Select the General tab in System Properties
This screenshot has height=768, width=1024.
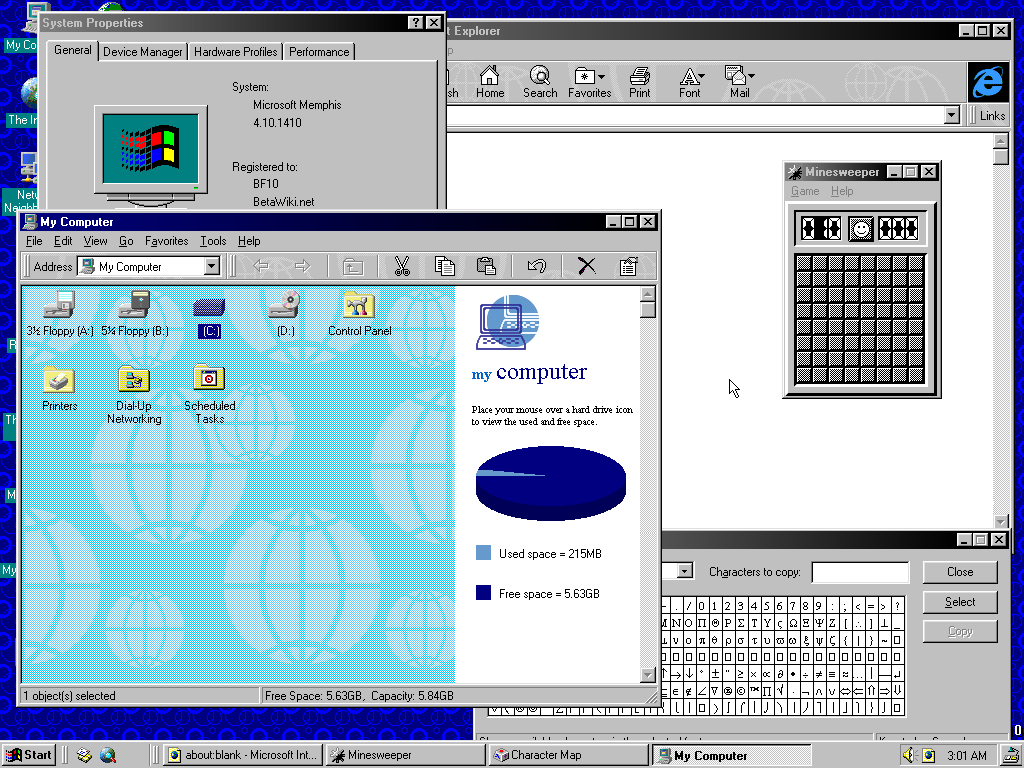72,50
